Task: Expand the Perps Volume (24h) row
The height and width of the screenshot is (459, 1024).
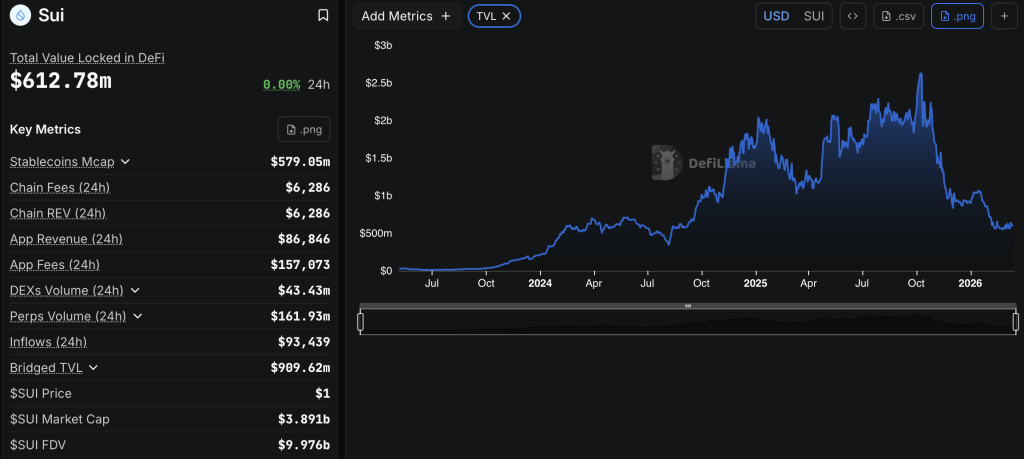Action: click(x=137, y=316)
